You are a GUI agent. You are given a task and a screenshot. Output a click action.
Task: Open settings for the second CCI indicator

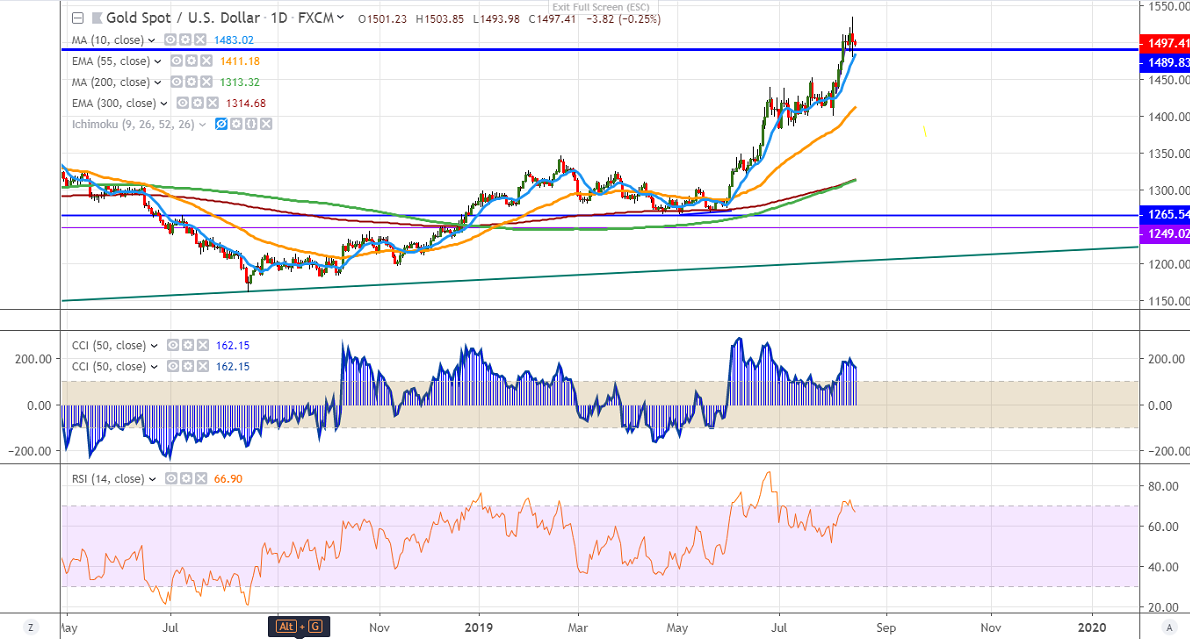187,367
